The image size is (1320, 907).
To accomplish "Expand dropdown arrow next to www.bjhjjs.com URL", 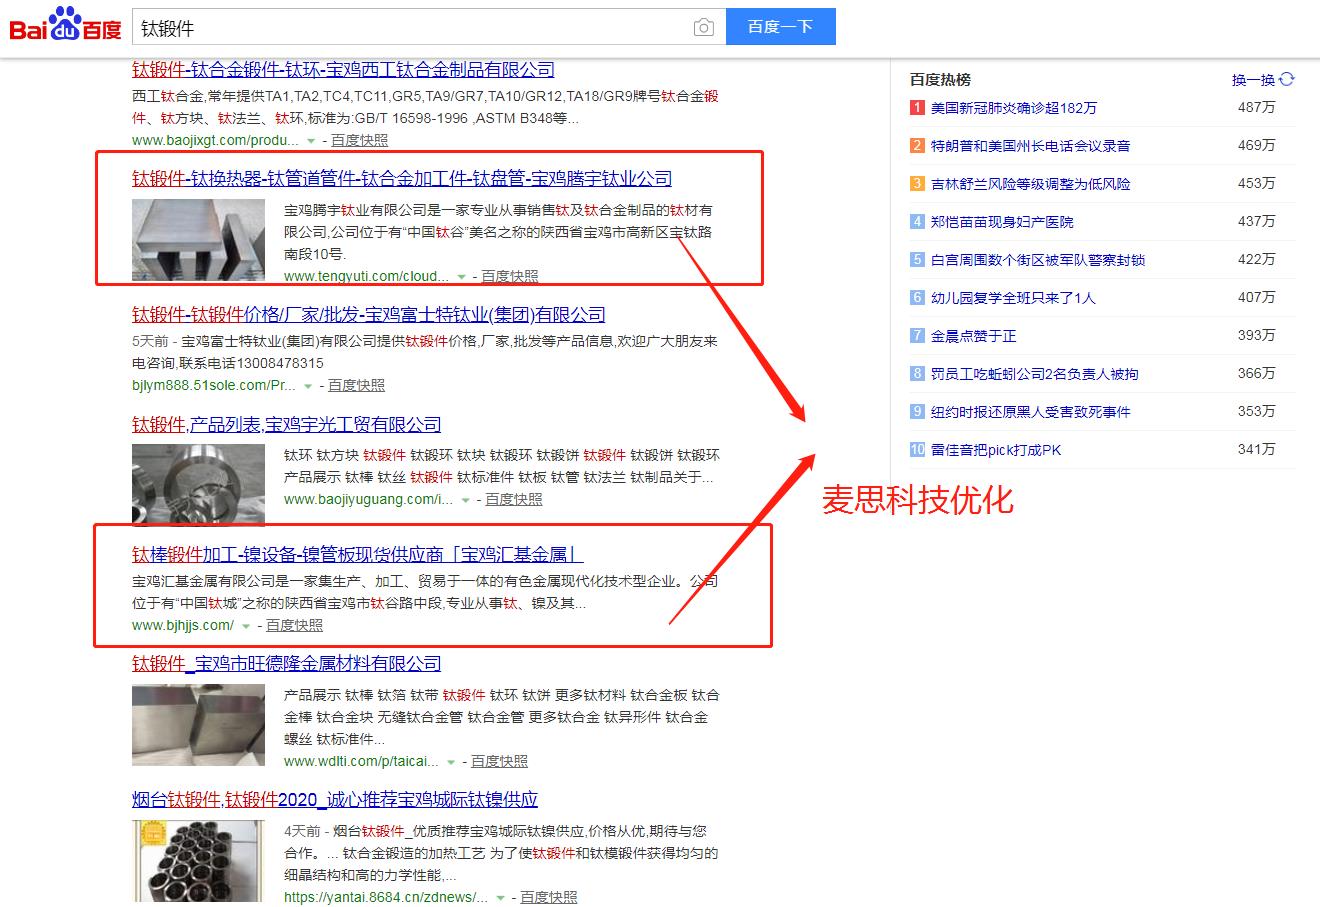I will coord(246,626).
